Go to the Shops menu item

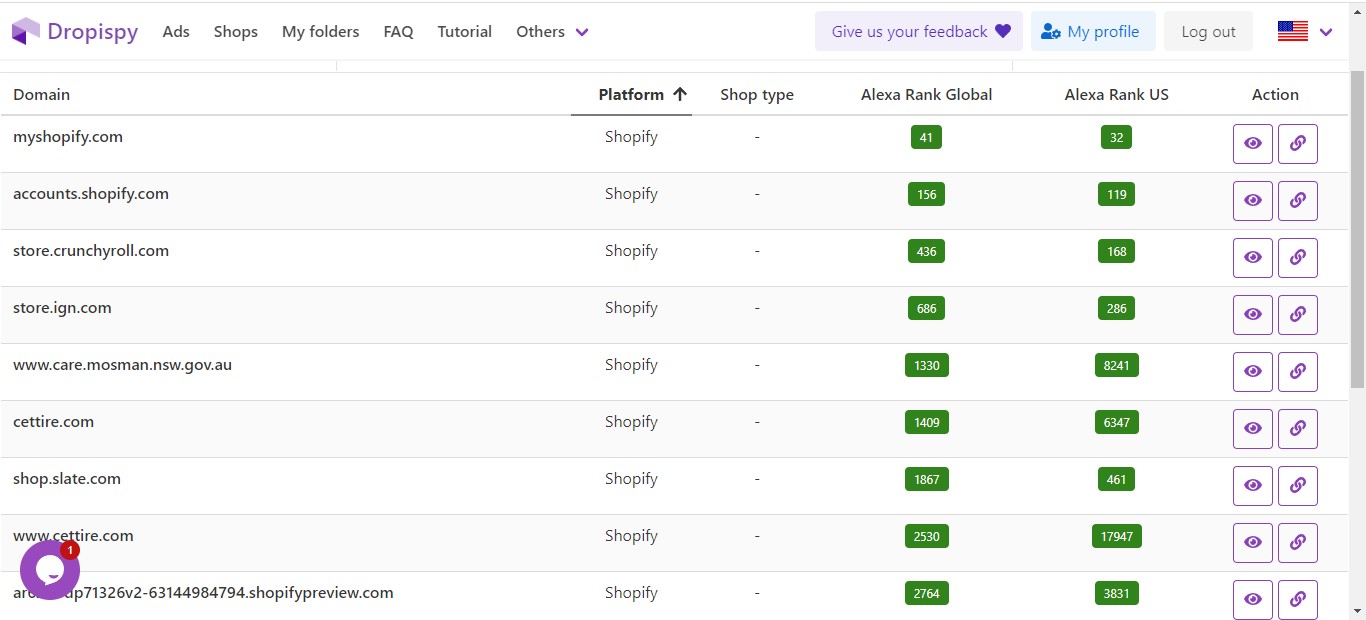(235, 31)
